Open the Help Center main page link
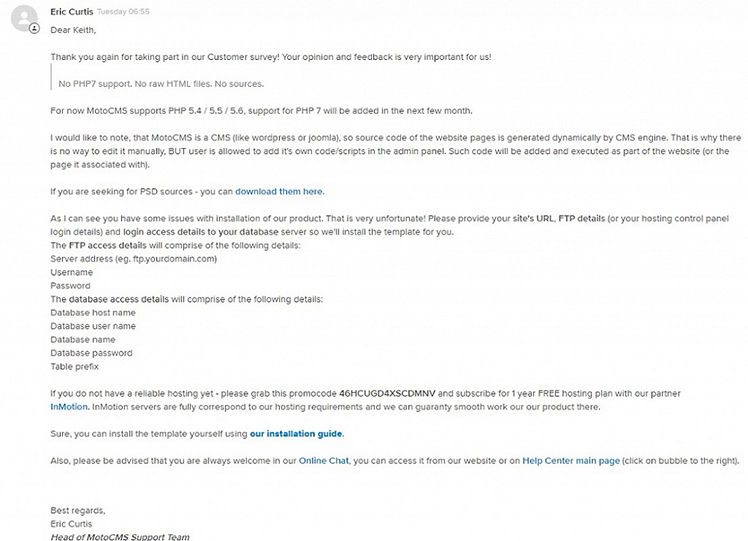Image resolution: width=748 pixels, height=541 pixels. [x=571, y=461]
